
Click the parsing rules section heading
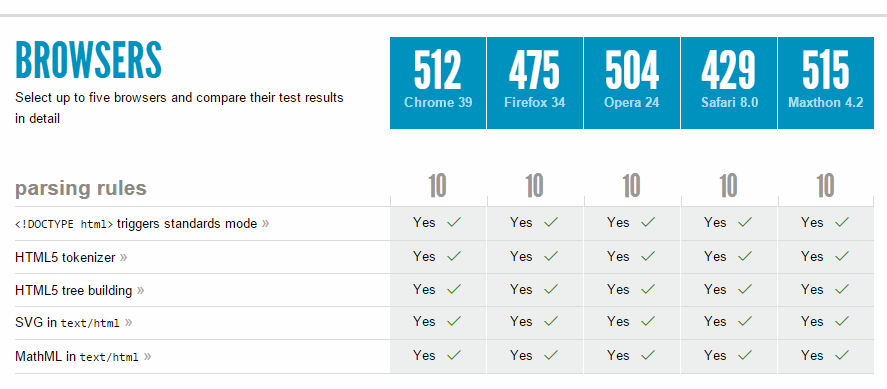[x=81, y=188]
